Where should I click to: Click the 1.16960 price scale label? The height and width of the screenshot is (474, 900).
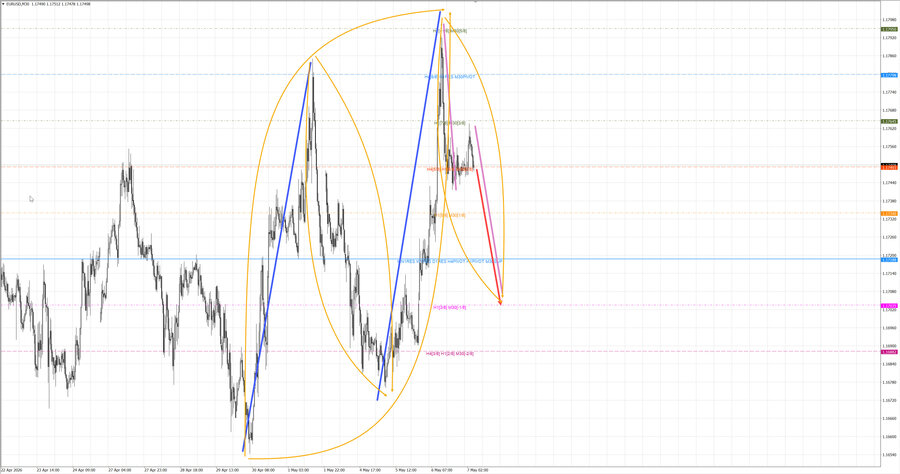[890, 328]
